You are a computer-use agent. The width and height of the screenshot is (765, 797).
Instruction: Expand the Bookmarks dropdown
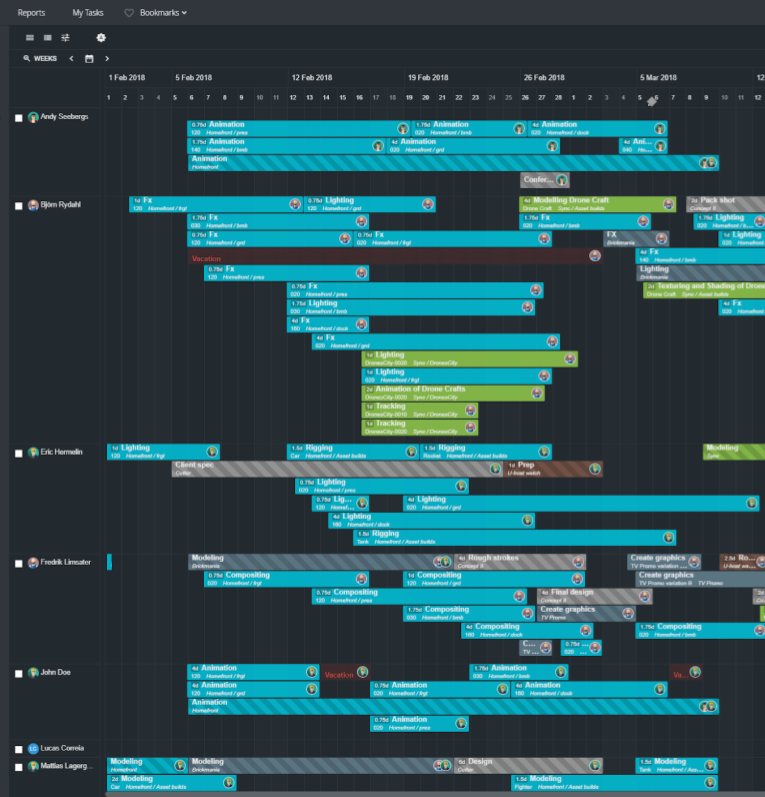click(x=163, y=13)
